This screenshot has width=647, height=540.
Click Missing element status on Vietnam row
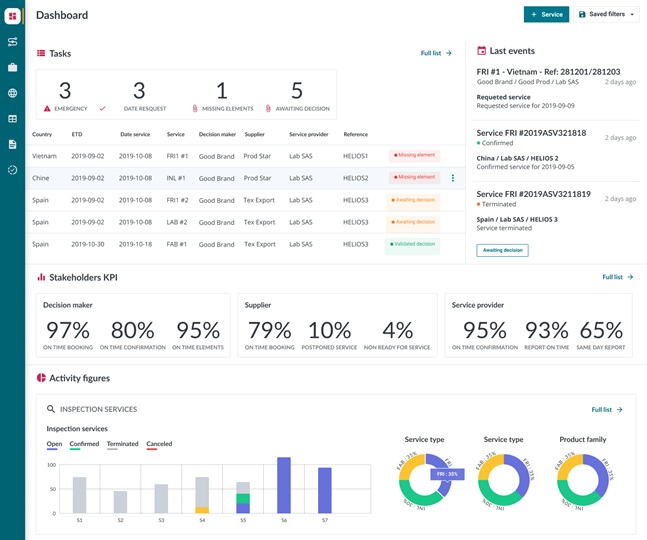pos(414,155)
